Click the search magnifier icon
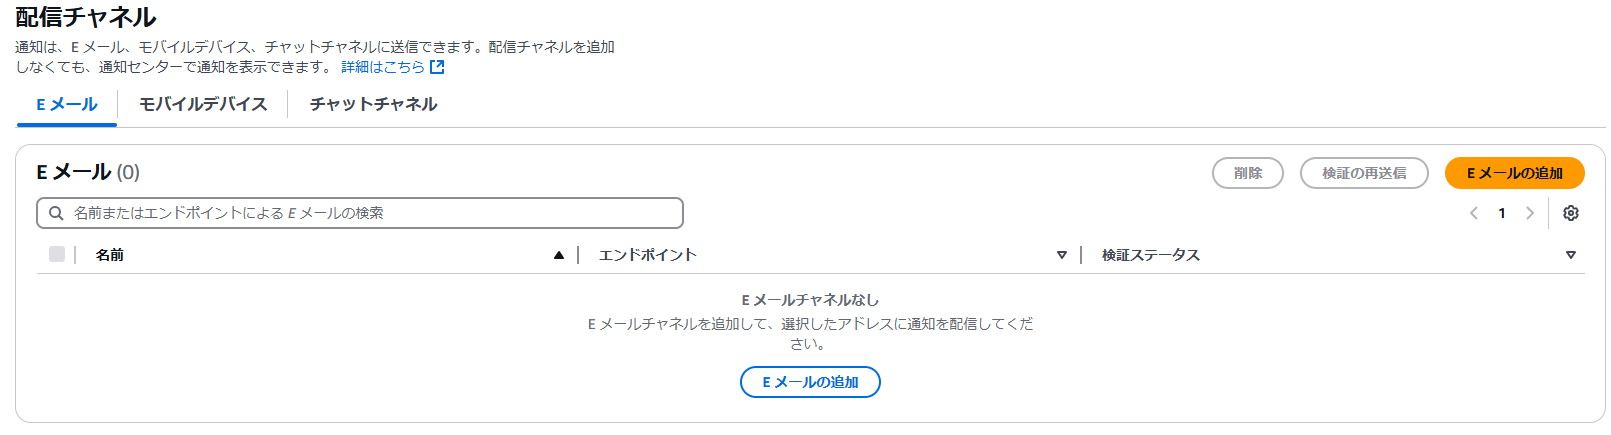Screen dimensions: 1611x435 (x=56, y=213)
